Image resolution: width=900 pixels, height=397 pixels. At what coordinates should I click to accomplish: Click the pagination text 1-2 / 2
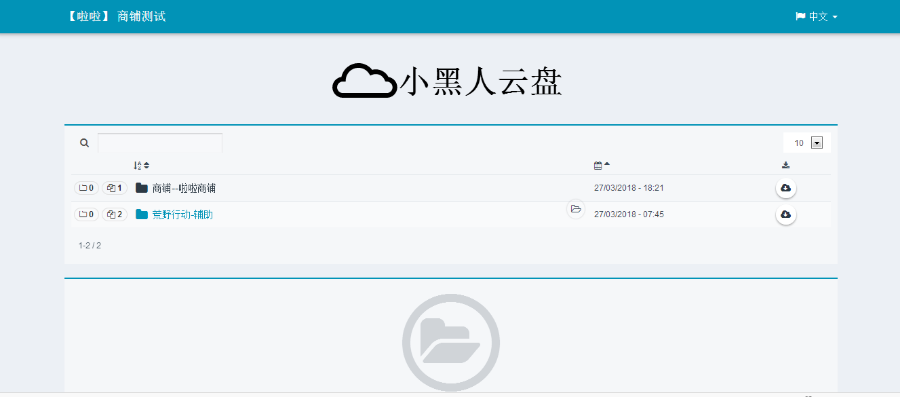point(90,246)
